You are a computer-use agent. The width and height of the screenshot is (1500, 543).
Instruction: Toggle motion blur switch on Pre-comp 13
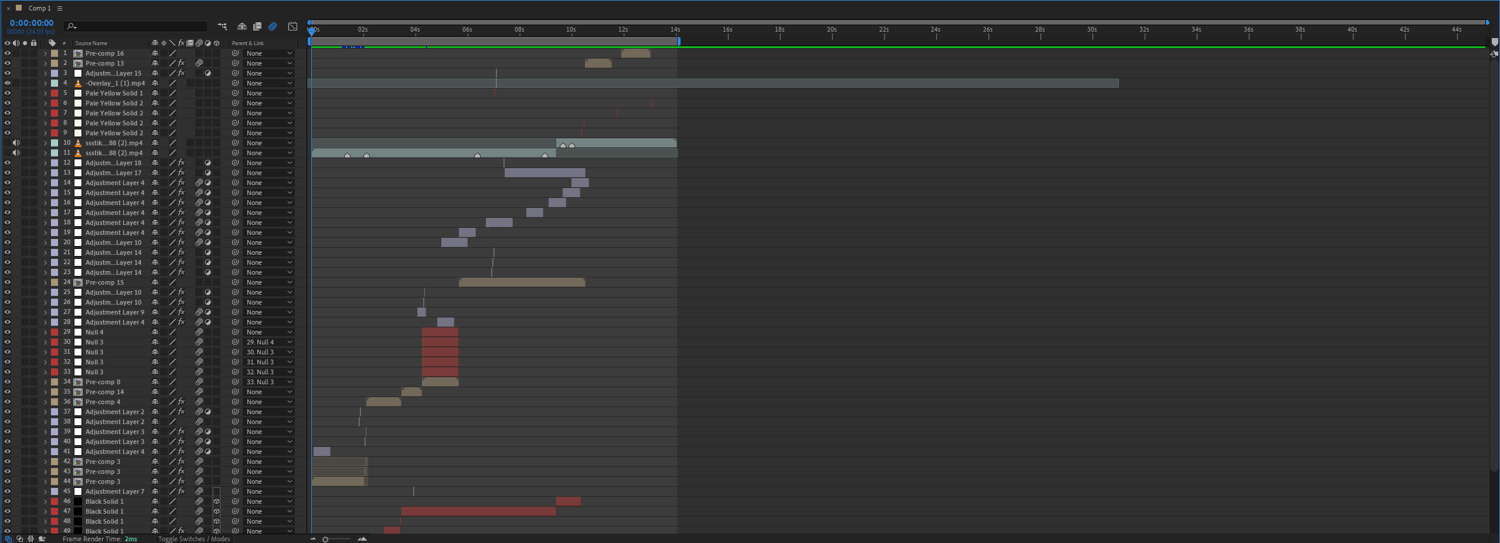click(199, 63)
